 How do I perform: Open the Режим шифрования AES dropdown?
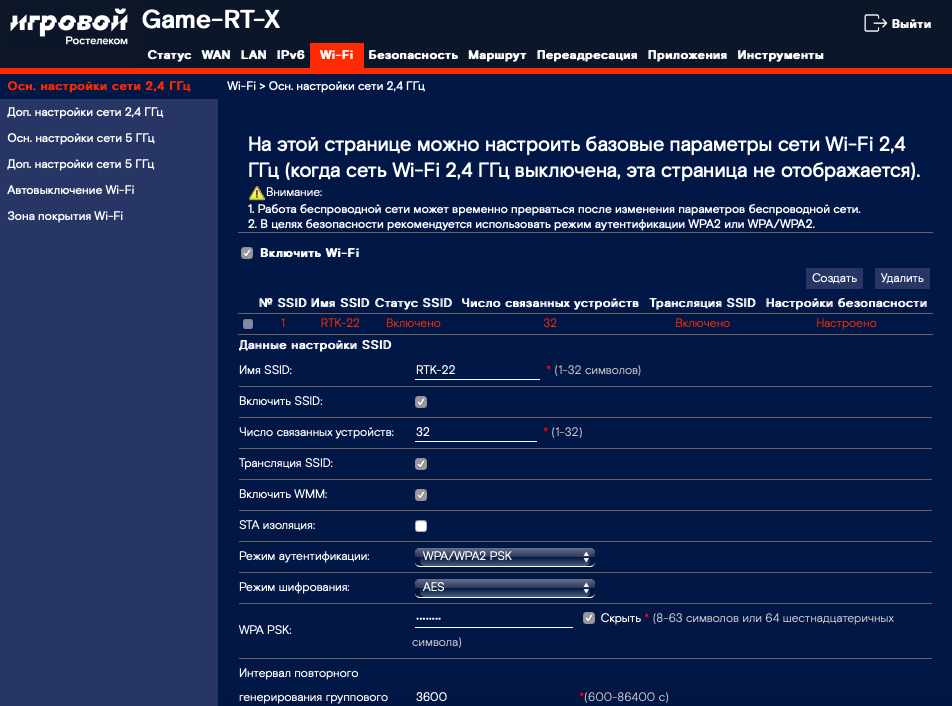504,587
